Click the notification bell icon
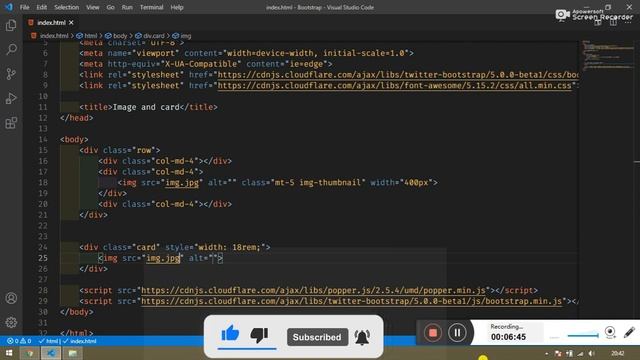Viewport: 640px width, 360px height. (362, 337)
